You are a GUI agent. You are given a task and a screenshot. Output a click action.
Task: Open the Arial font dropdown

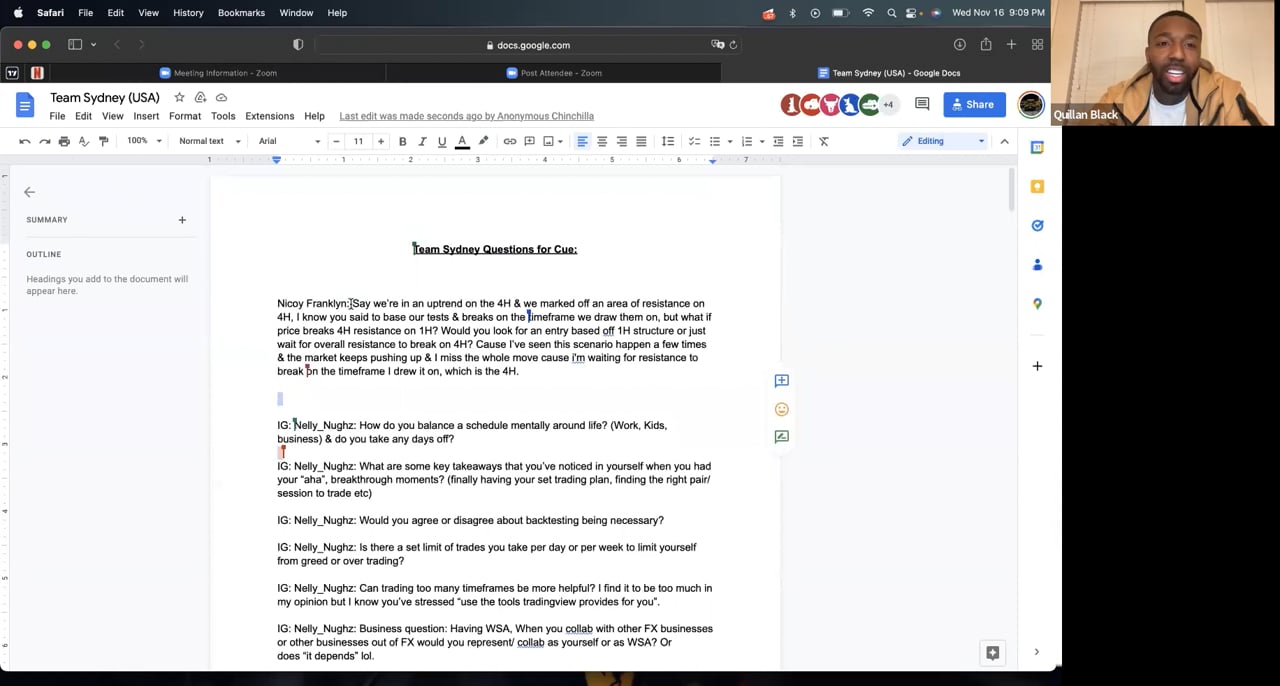pyautogui.click(x=290, y=141)
